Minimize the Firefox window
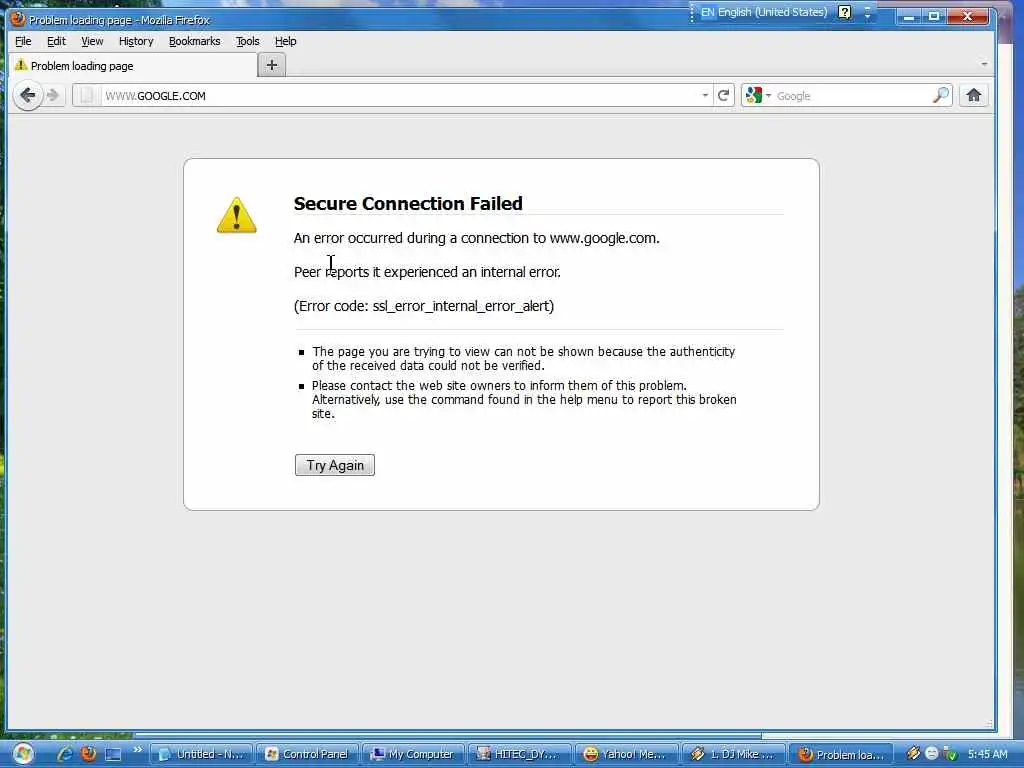The width and height of the screenshot is (1024, 768). pyautogui.click(x=909, y=16)
